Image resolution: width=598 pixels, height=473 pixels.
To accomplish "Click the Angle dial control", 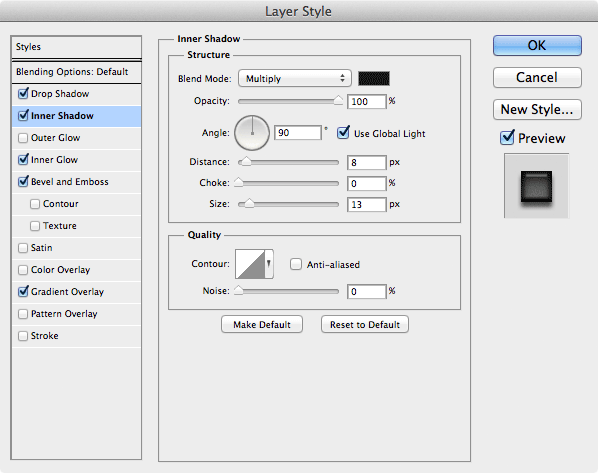I will (x=252, y=133).
